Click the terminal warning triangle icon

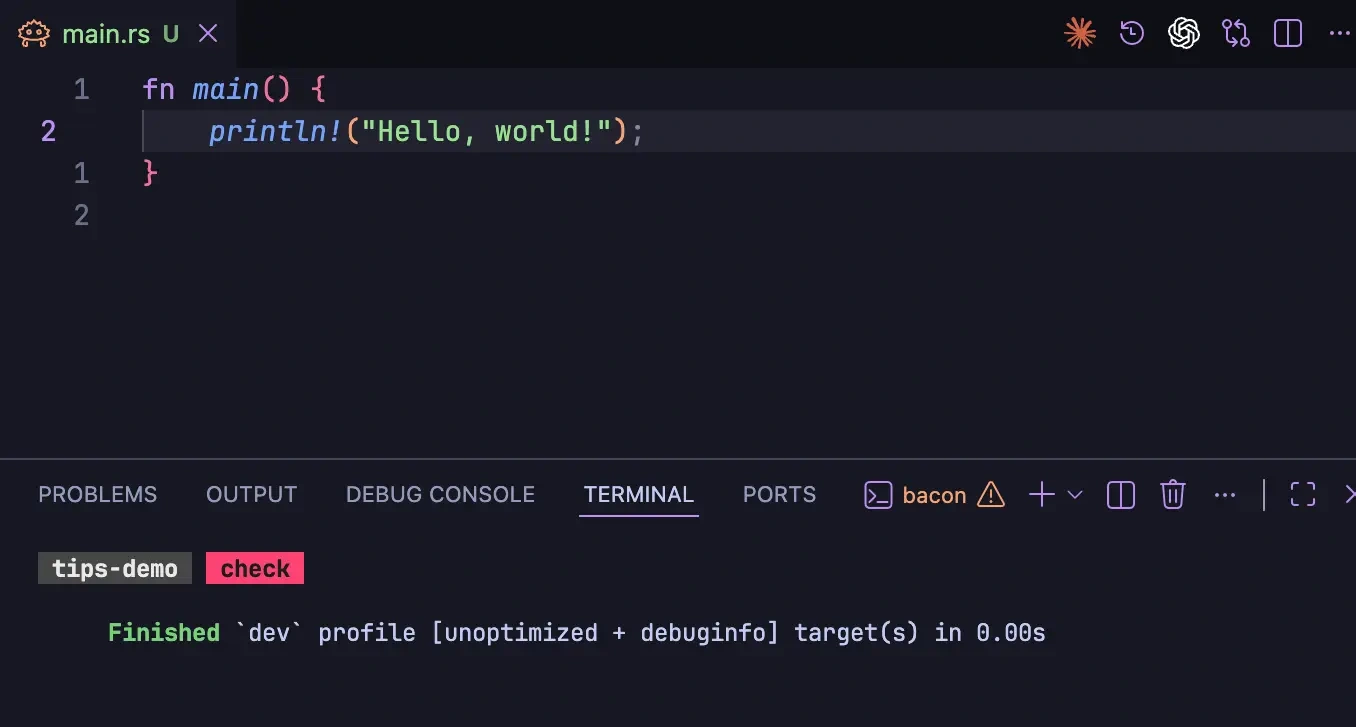[990, 495]
